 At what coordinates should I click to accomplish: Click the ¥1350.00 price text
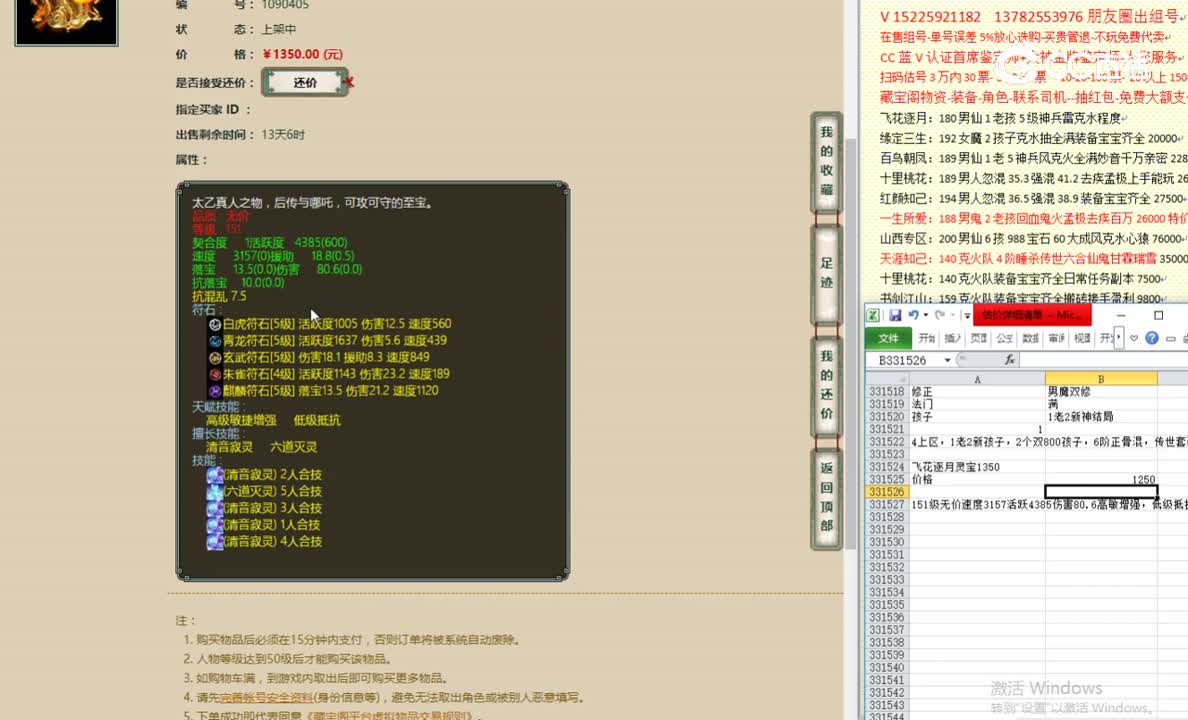point(302,55)
